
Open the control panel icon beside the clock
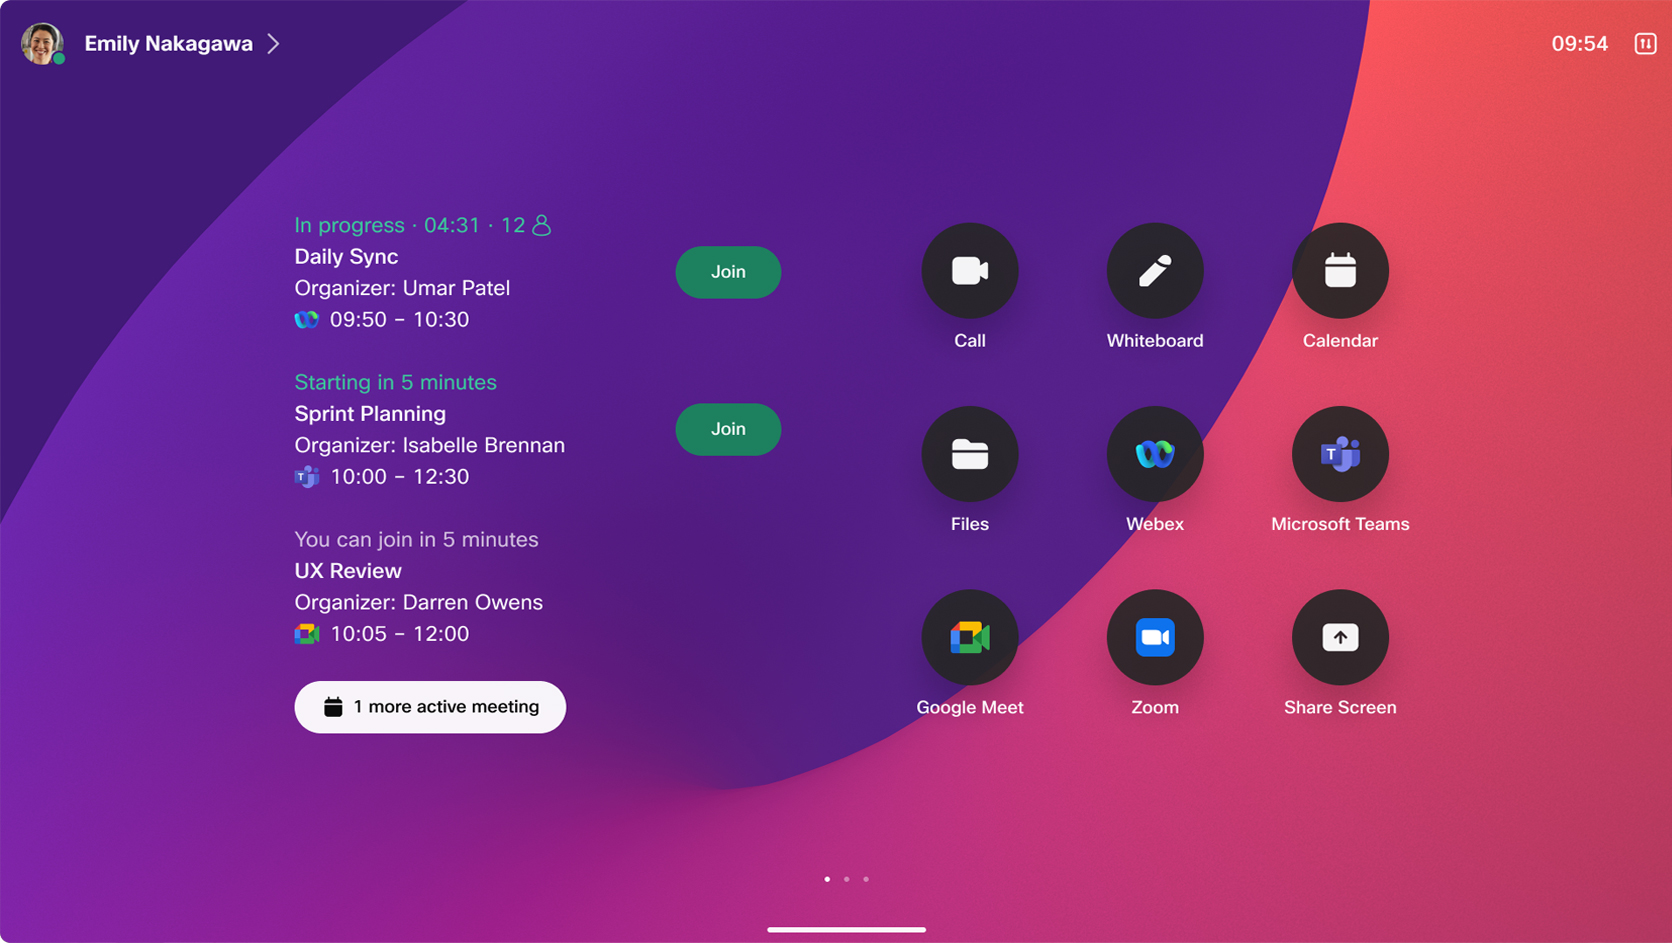[x=1645, y=44]
